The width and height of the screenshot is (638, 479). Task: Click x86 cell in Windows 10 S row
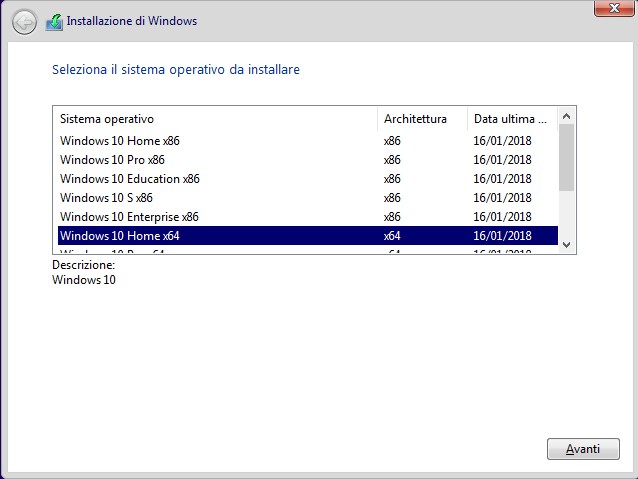click(x=392, y=198)
